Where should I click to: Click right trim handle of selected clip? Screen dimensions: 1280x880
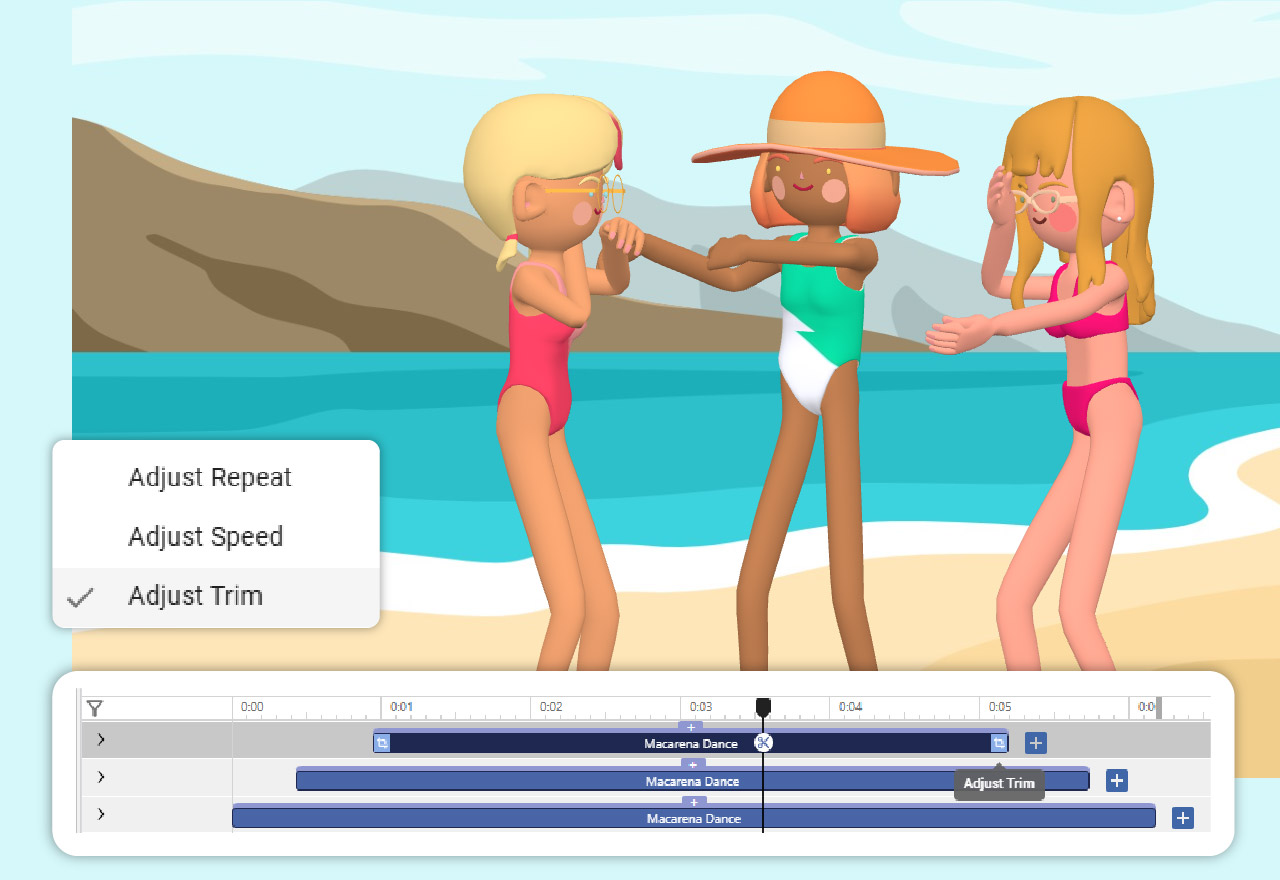click(998, 743)
